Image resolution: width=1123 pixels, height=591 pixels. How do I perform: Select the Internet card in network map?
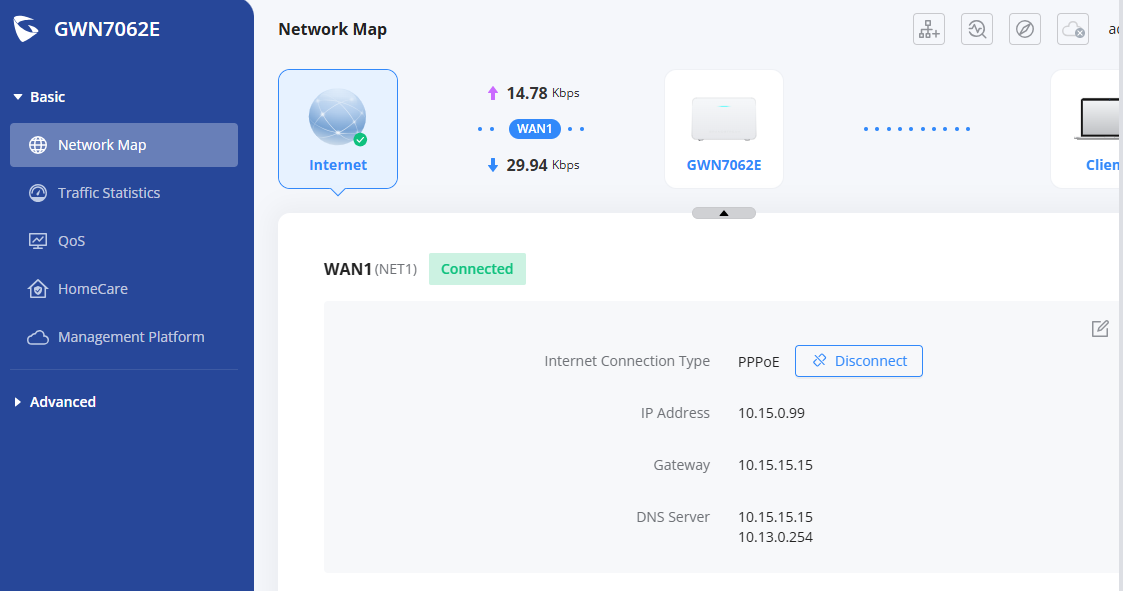pos(338,129)
